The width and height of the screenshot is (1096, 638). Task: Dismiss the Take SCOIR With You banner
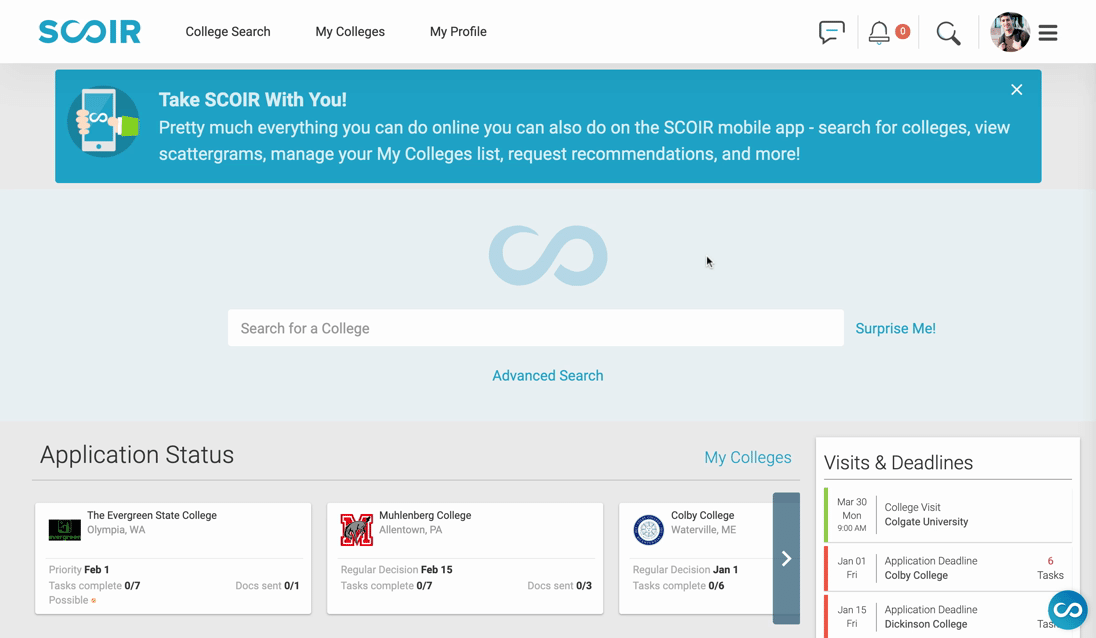(x=1016, y=89)
